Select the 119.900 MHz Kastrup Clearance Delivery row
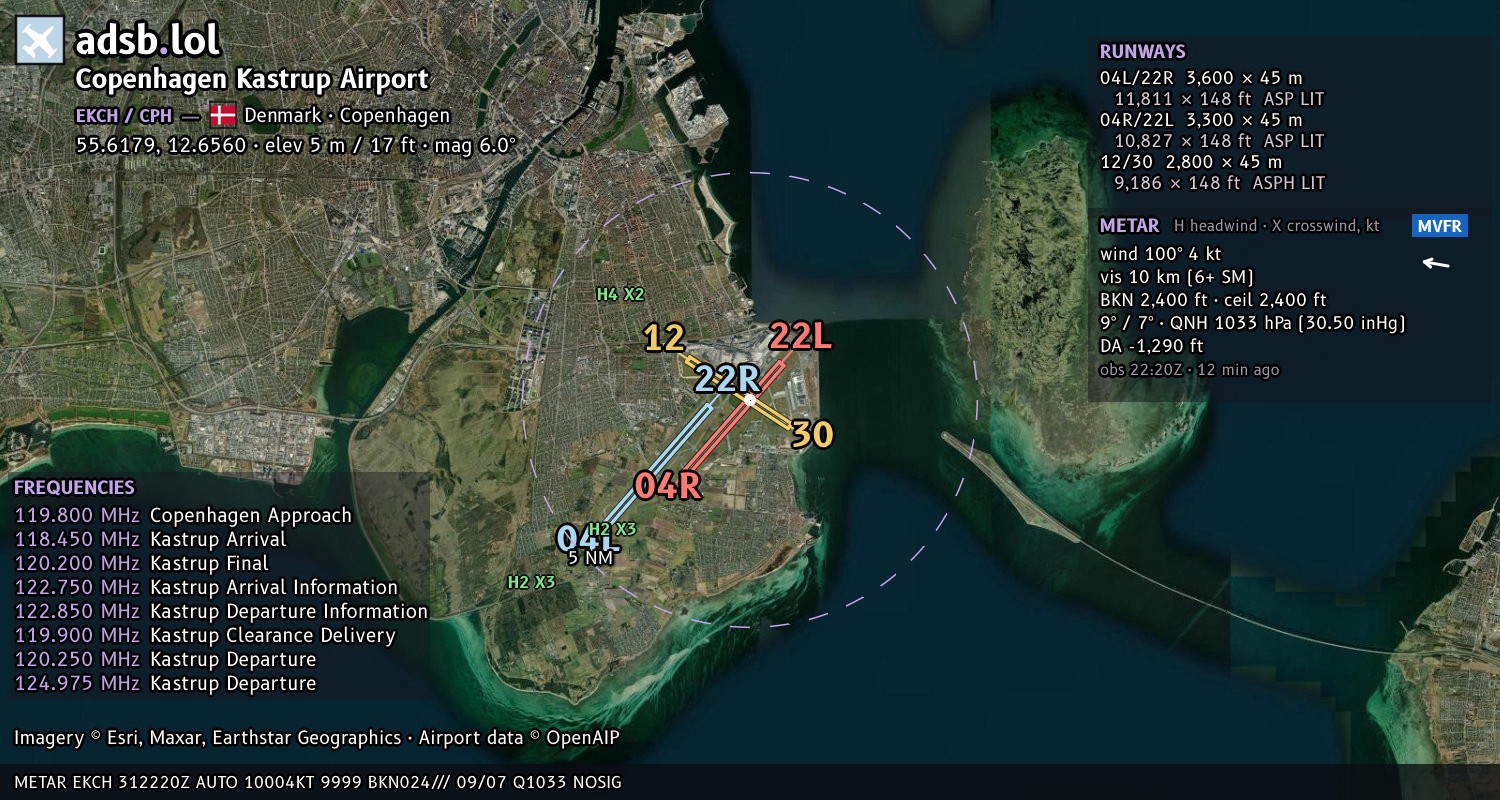Viewport: 1500px width, 800px height. [x=205, y=636]
